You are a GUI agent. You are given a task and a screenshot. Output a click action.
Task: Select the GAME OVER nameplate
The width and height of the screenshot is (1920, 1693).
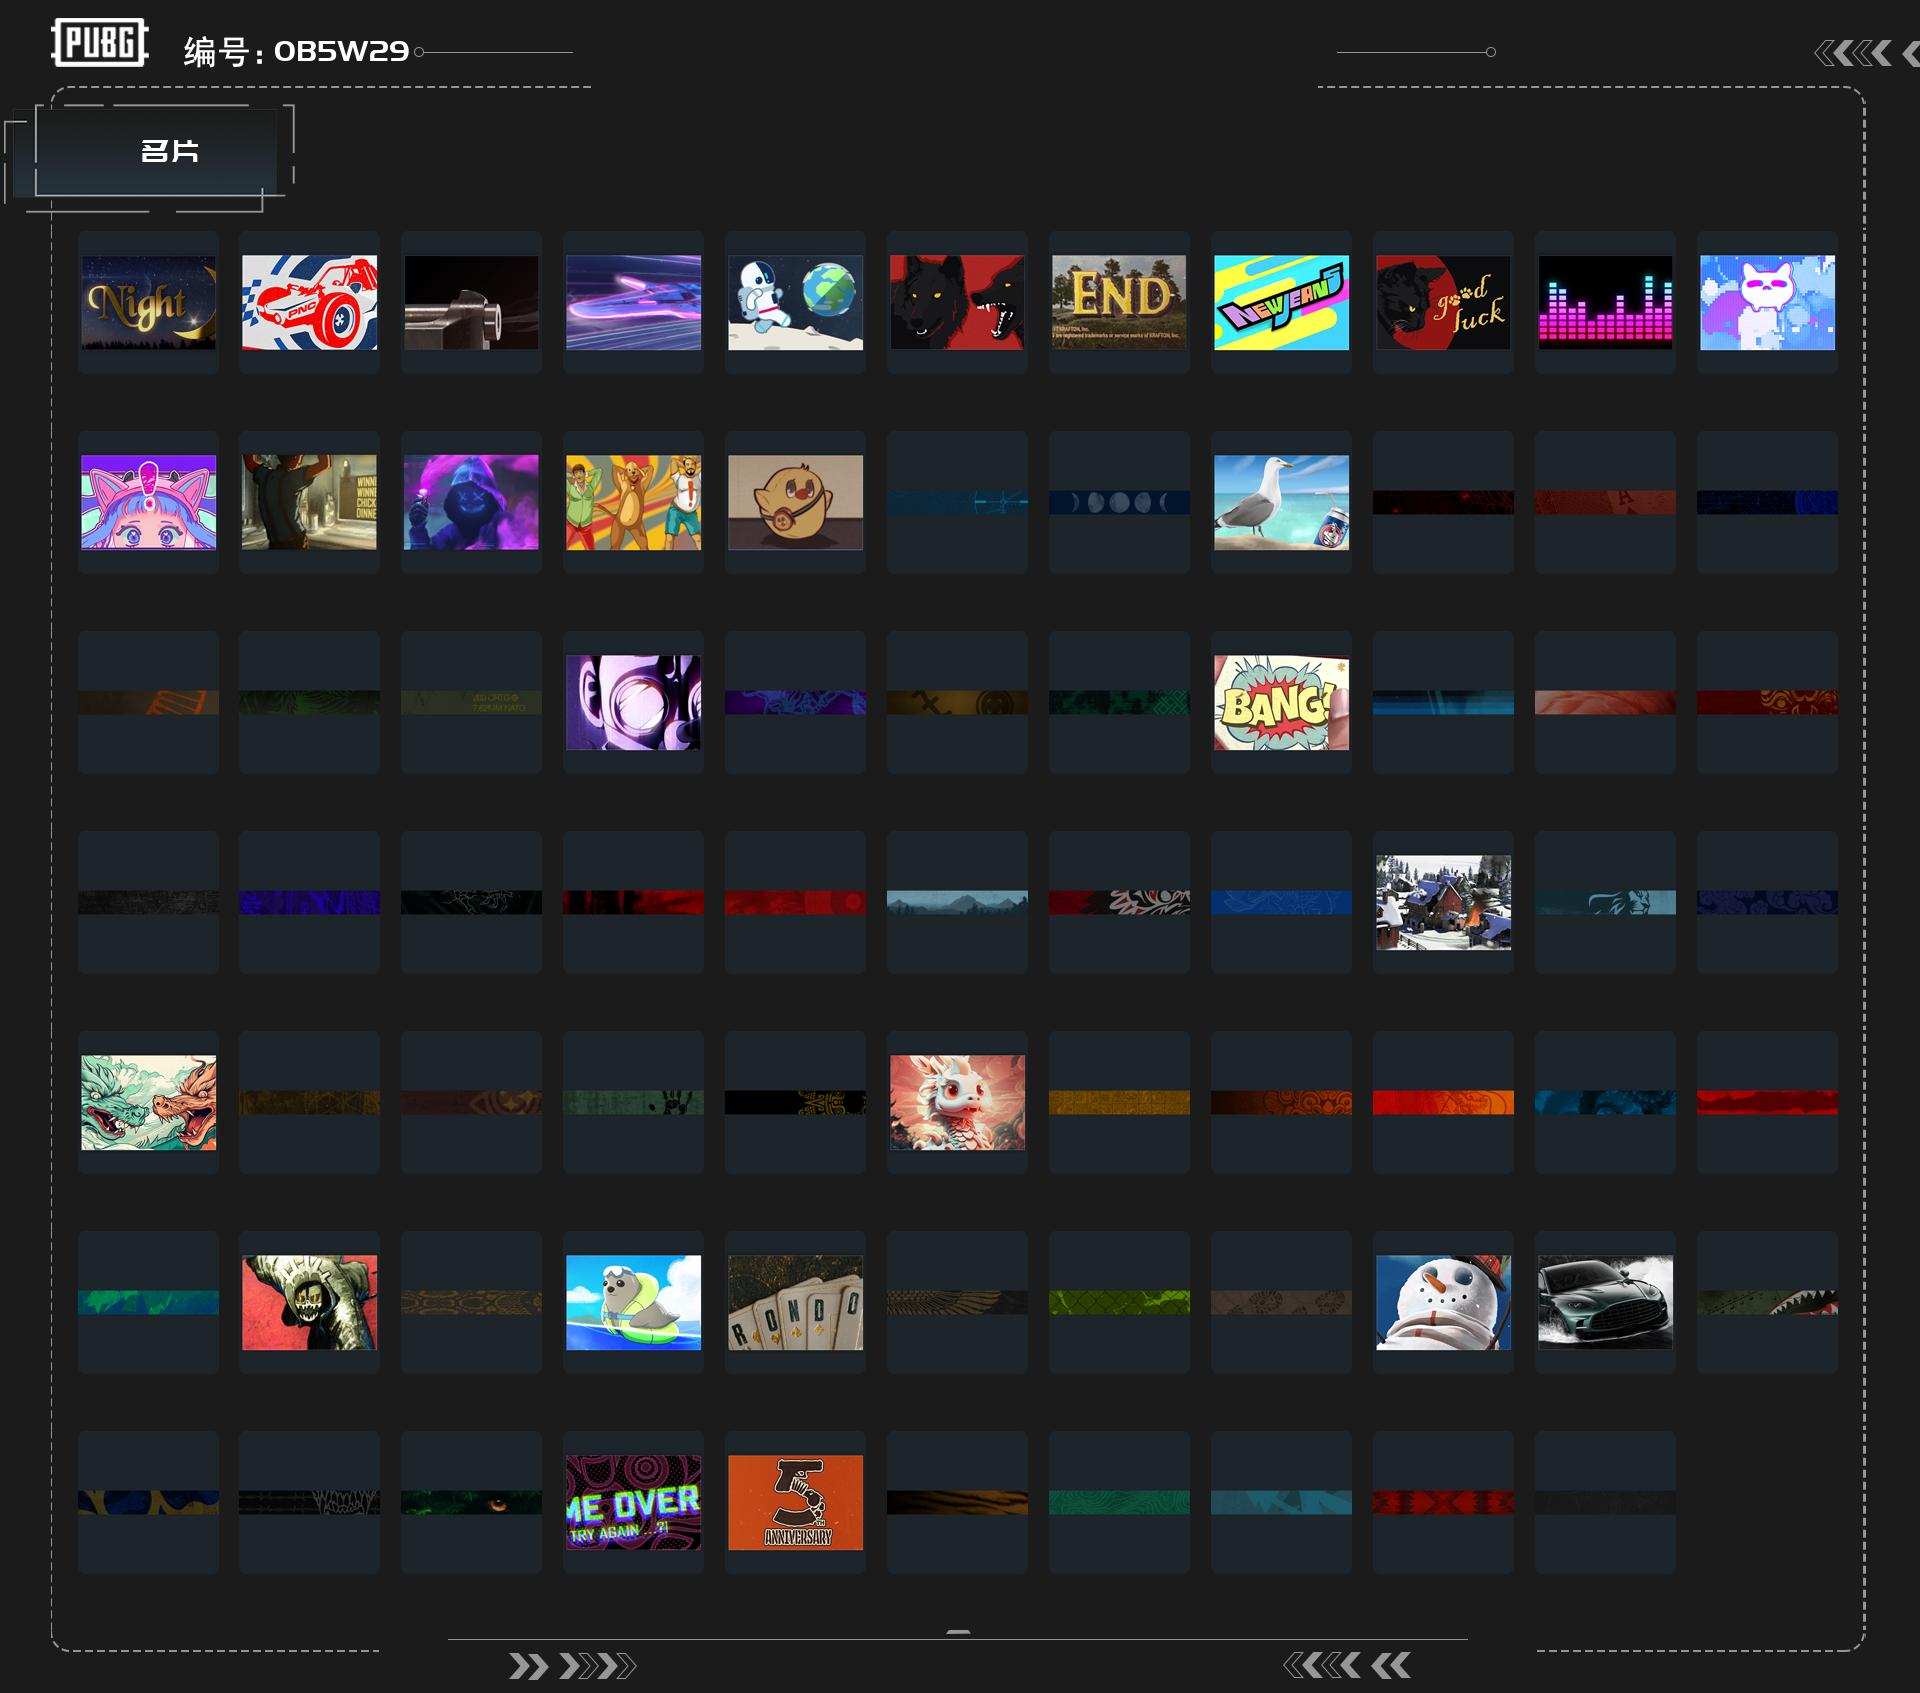[x=633, y=1502]
